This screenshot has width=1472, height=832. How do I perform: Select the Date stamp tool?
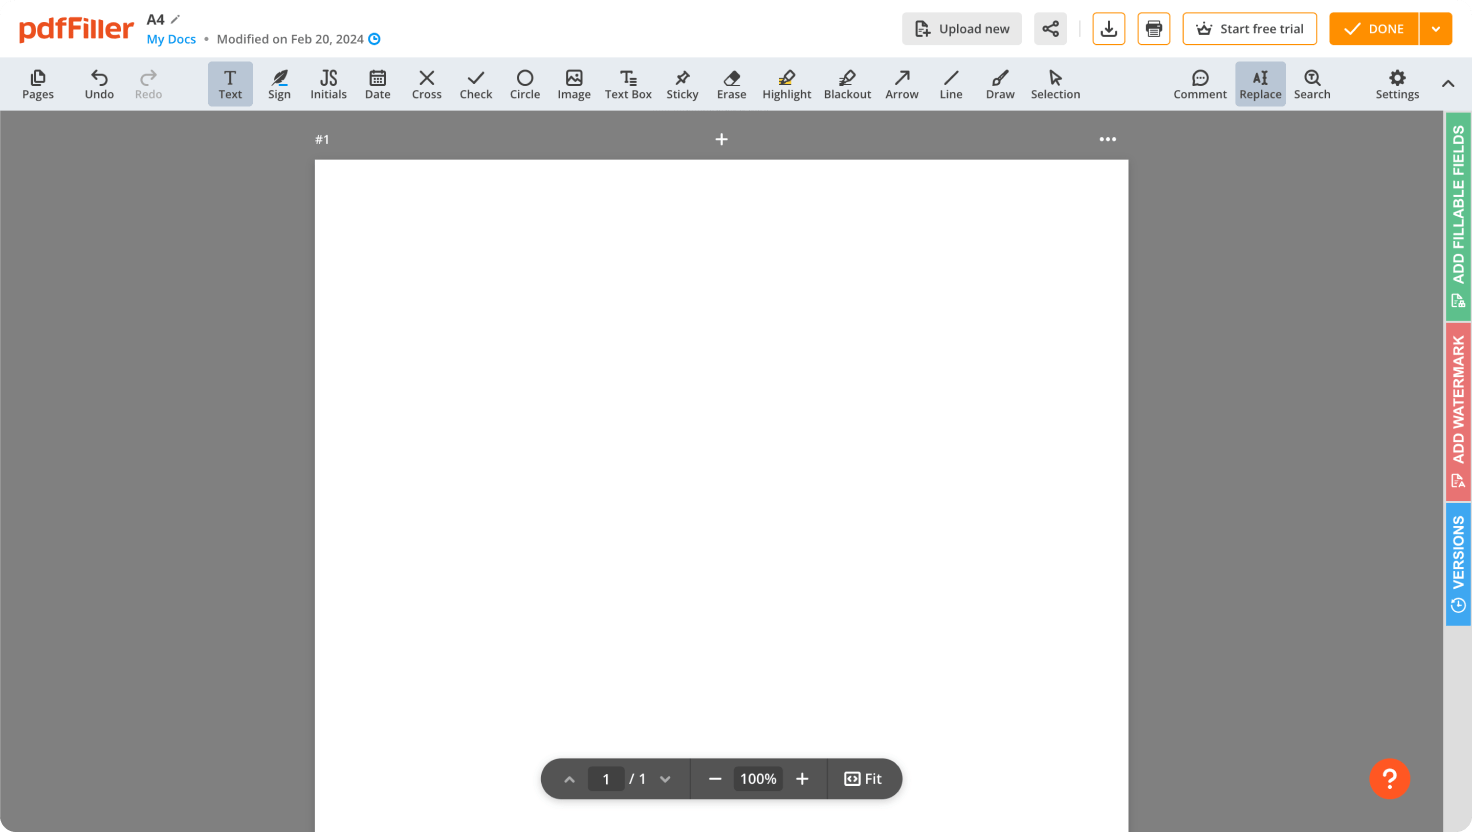coord(377,83)
